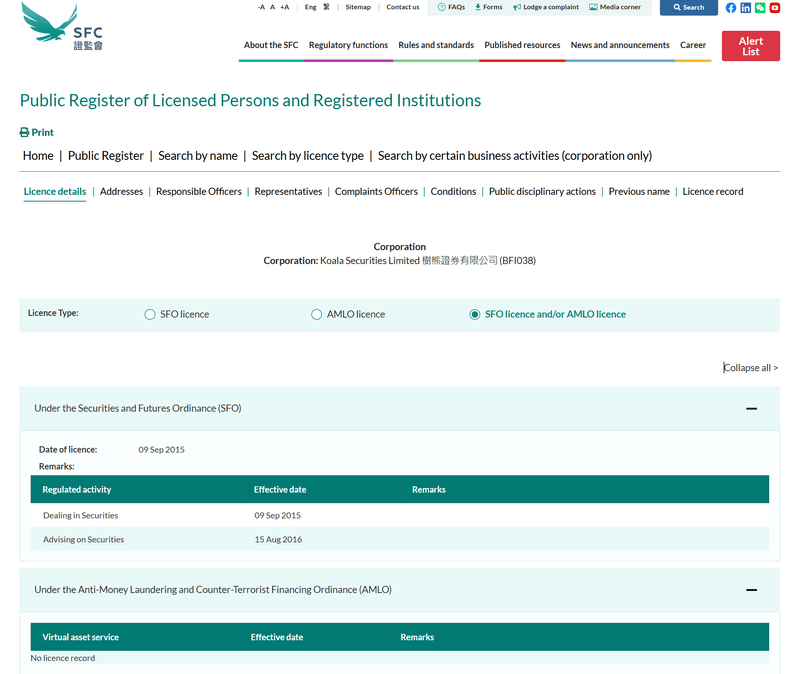Switch to the Complaints Officers tab
The width and height of the screenshot is (800, 674).
pos(376,191)
